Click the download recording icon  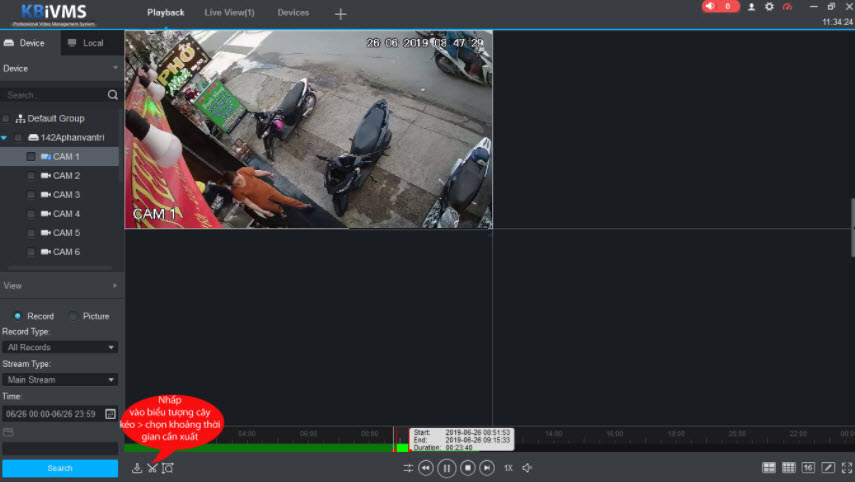137,468
